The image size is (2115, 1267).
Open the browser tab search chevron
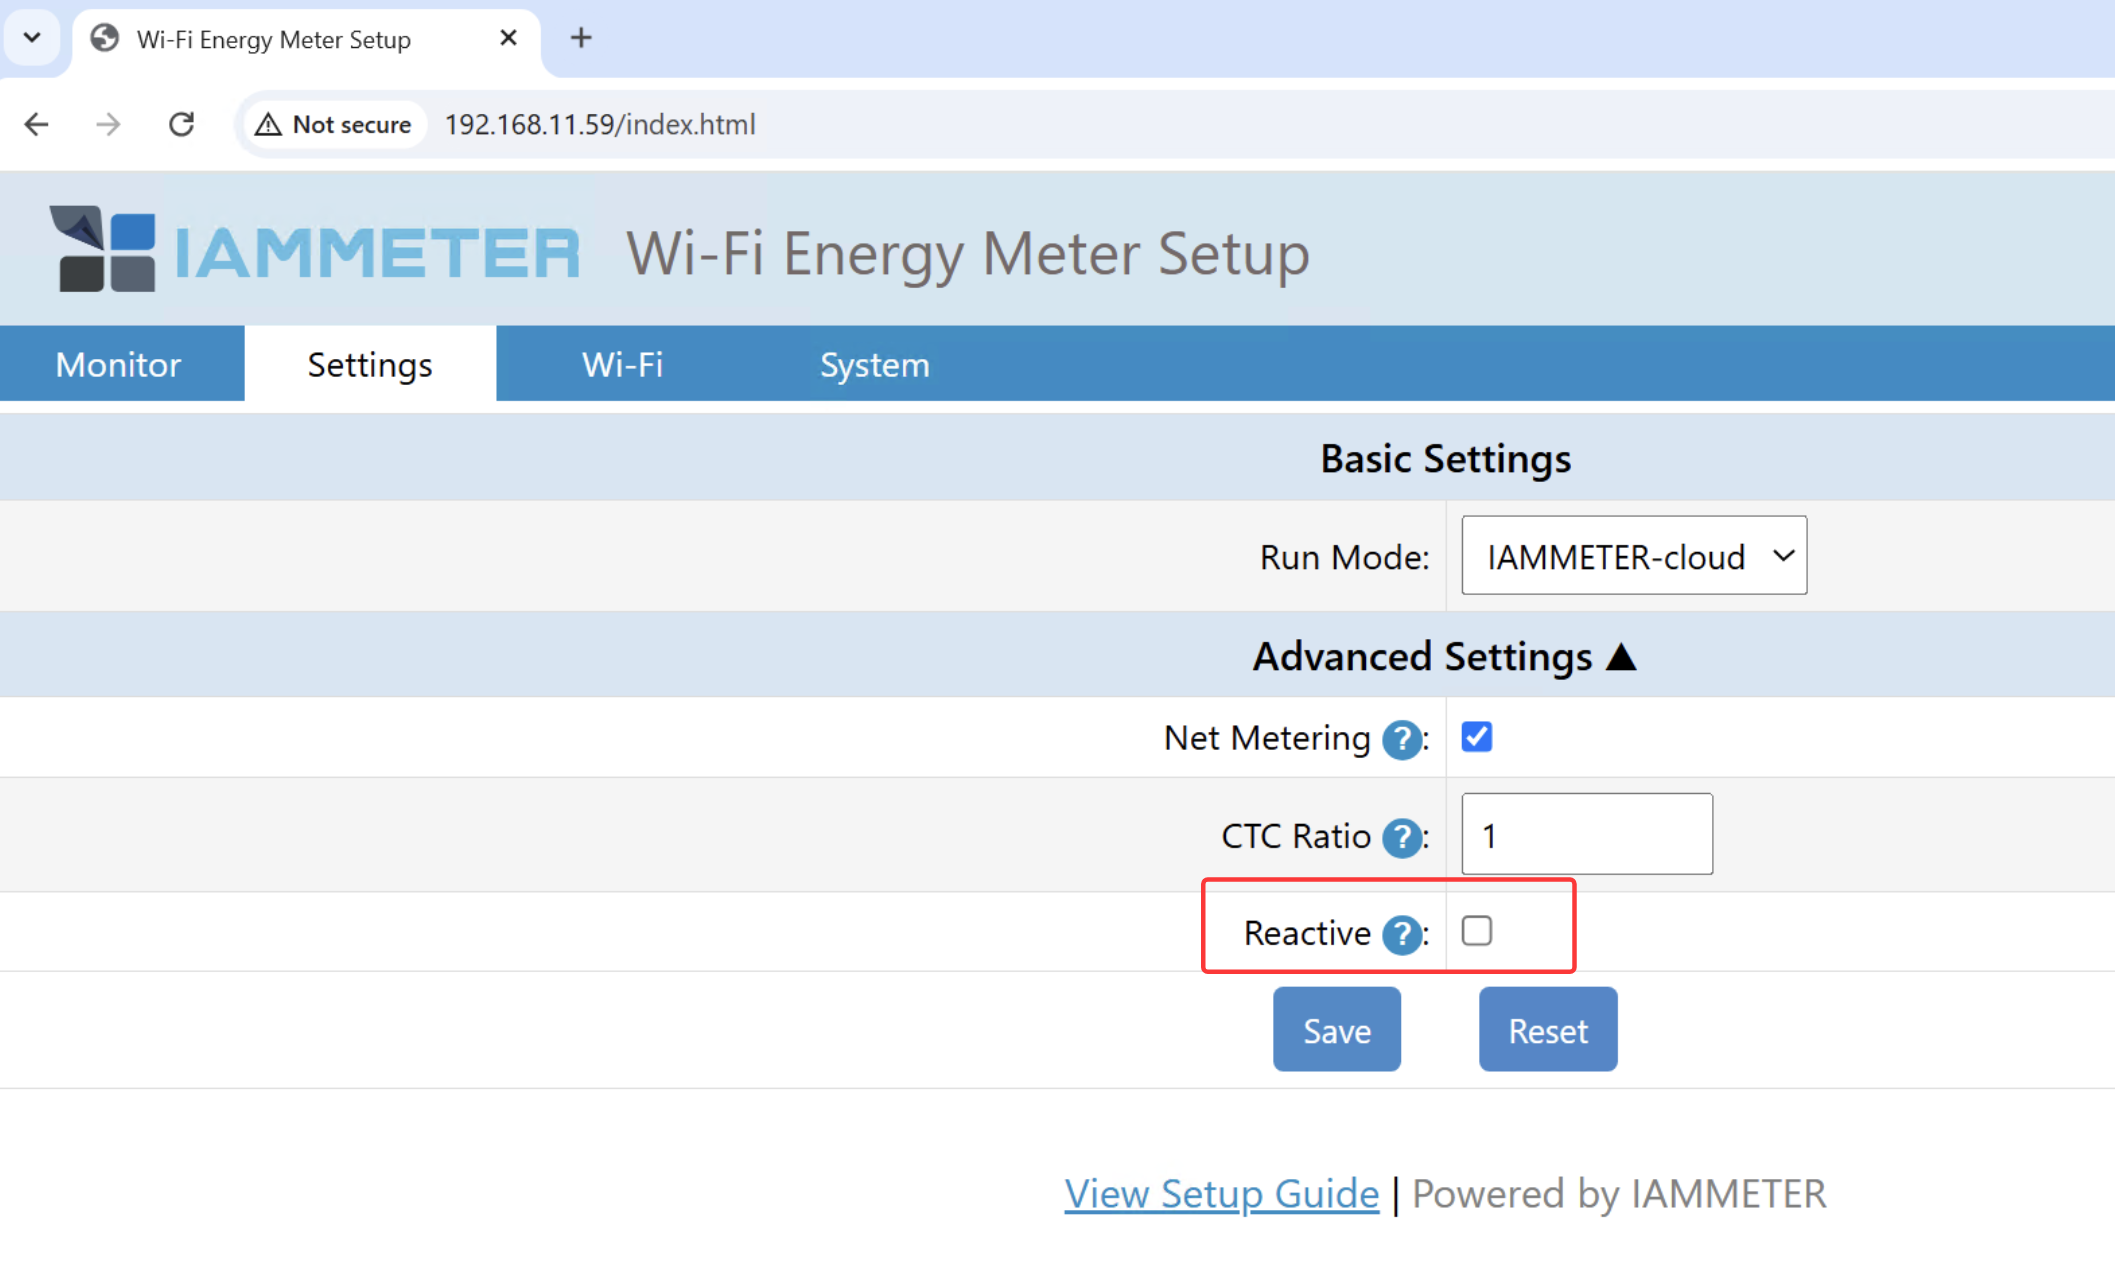(31, 38)
